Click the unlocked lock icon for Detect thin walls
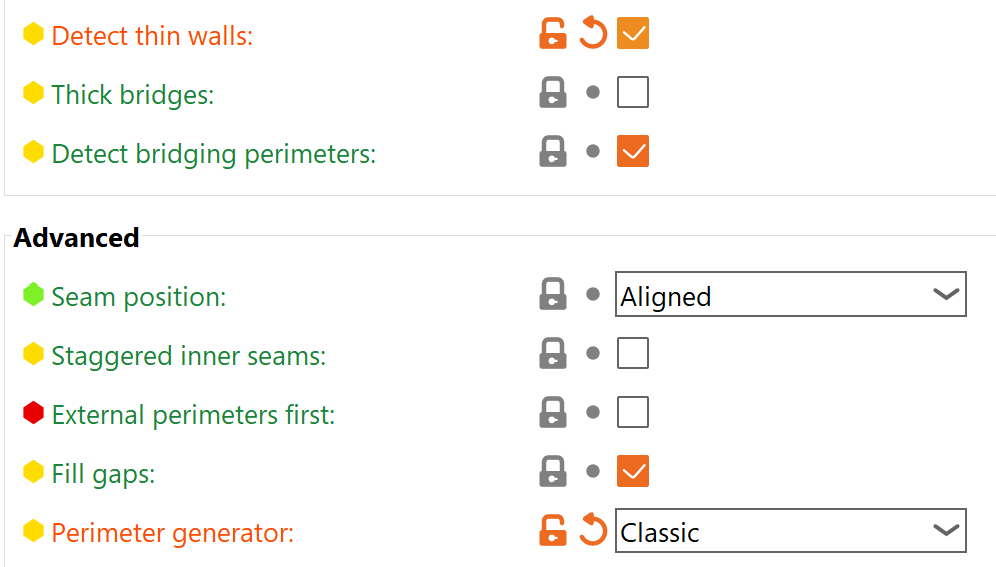 [x=553, y=34]
